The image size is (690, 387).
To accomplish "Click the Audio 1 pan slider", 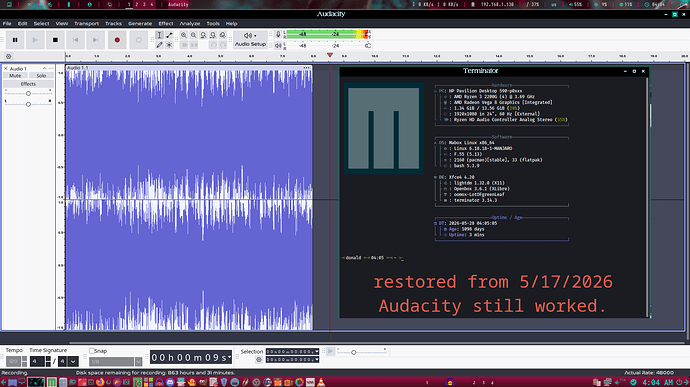I will [x=28, y=104].
